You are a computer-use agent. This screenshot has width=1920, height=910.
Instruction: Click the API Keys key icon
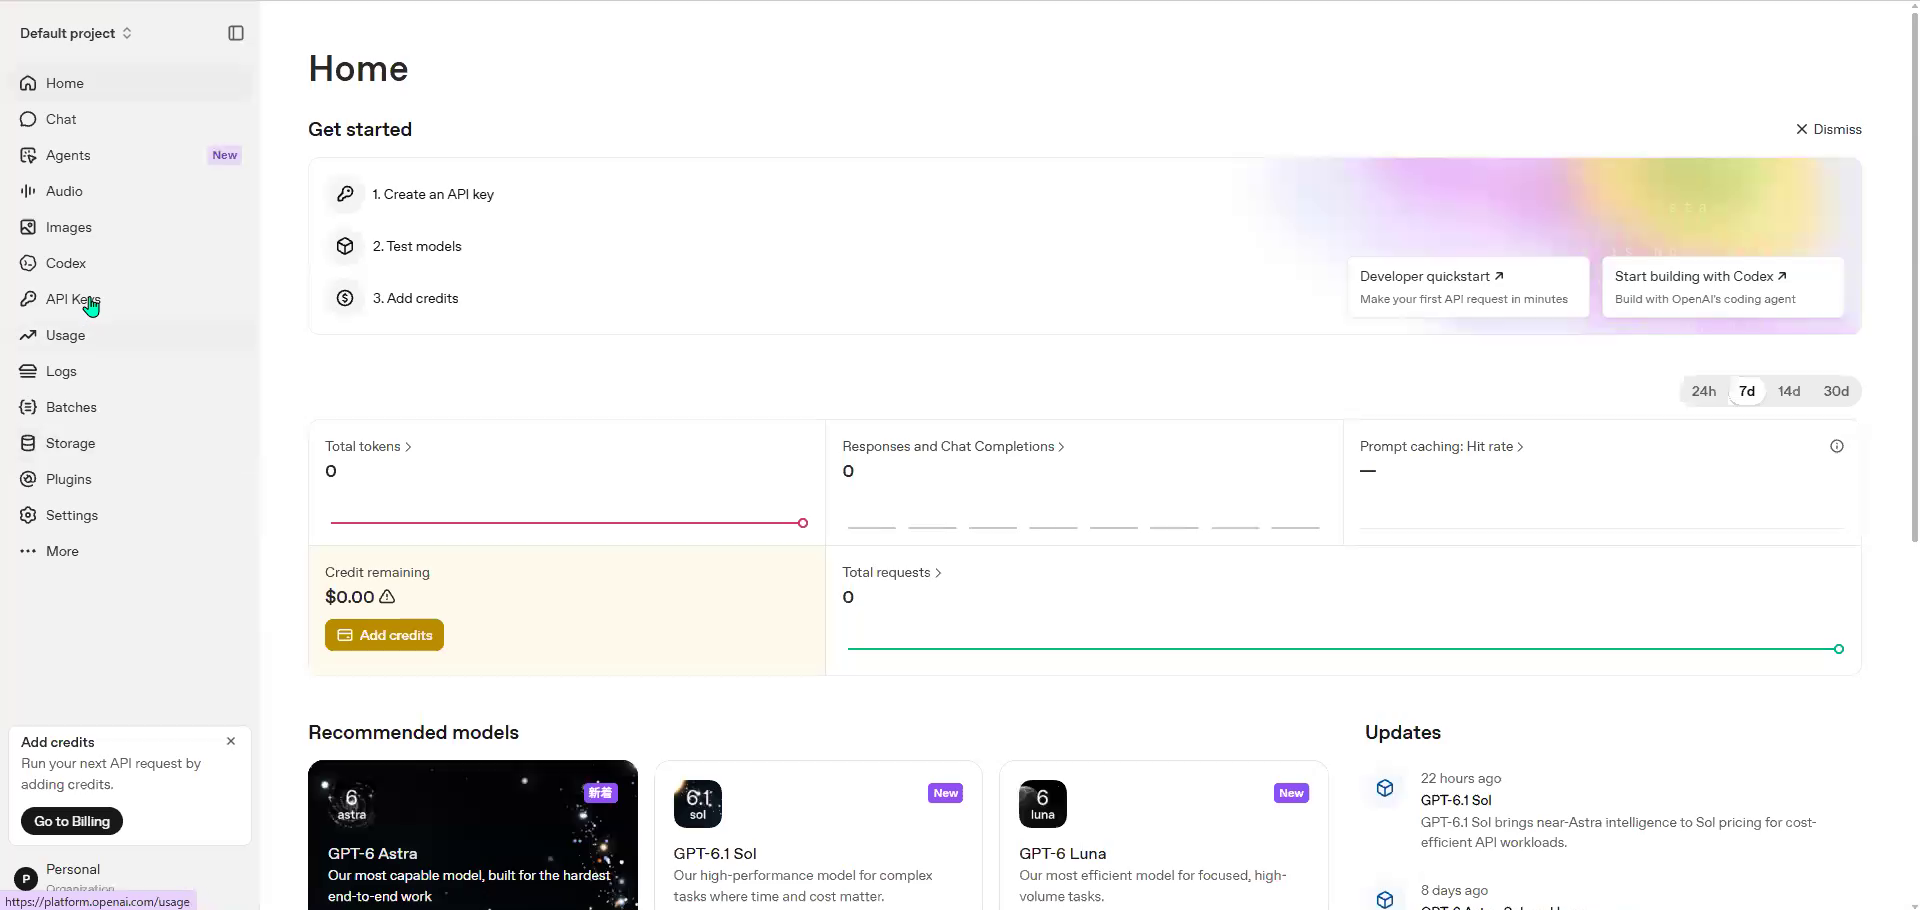coord(28,299)
